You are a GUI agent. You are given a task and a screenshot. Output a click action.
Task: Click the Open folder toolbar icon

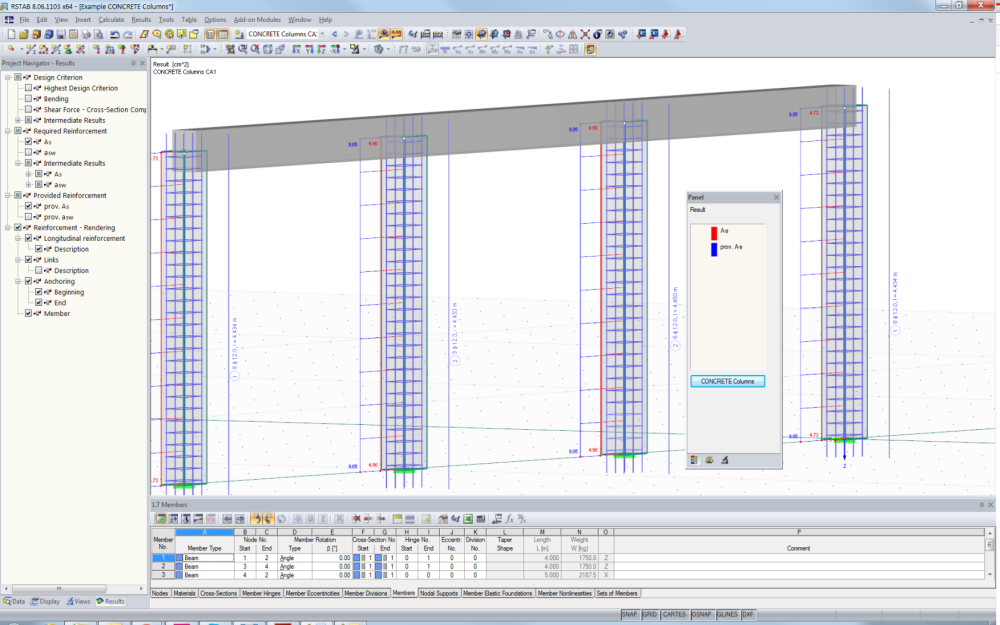click(24, 34)
